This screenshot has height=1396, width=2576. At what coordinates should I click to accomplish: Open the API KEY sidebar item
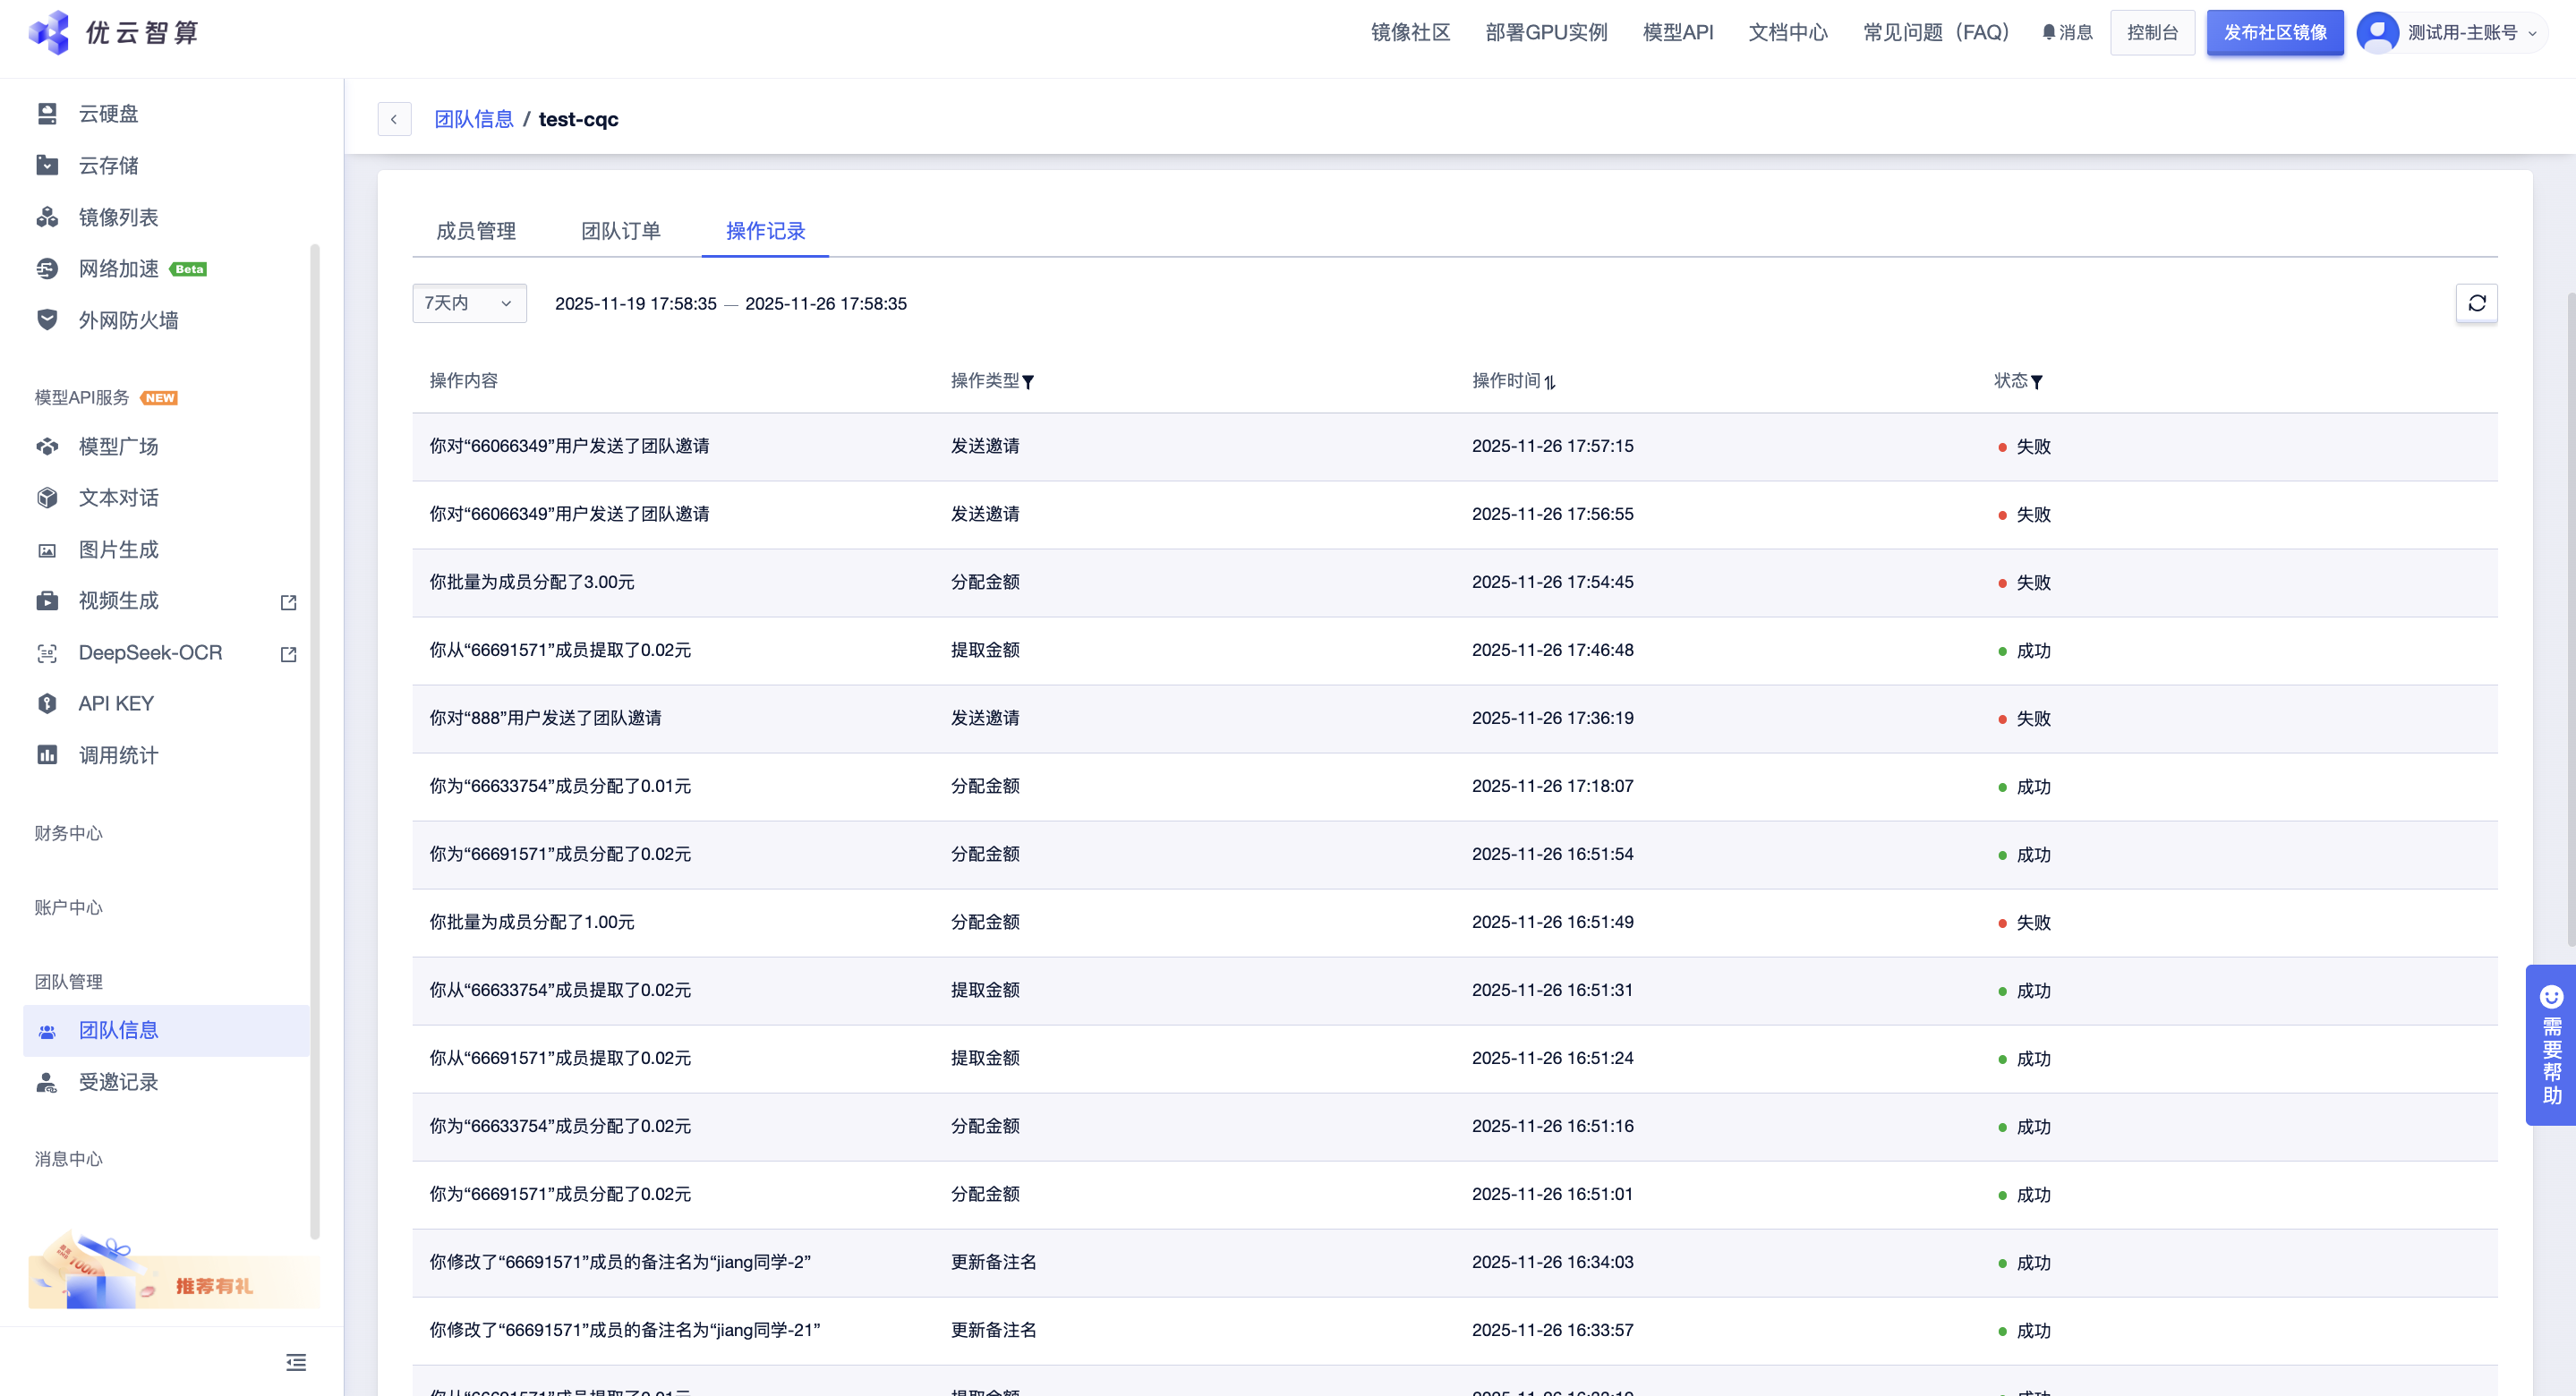pos(116,703)
